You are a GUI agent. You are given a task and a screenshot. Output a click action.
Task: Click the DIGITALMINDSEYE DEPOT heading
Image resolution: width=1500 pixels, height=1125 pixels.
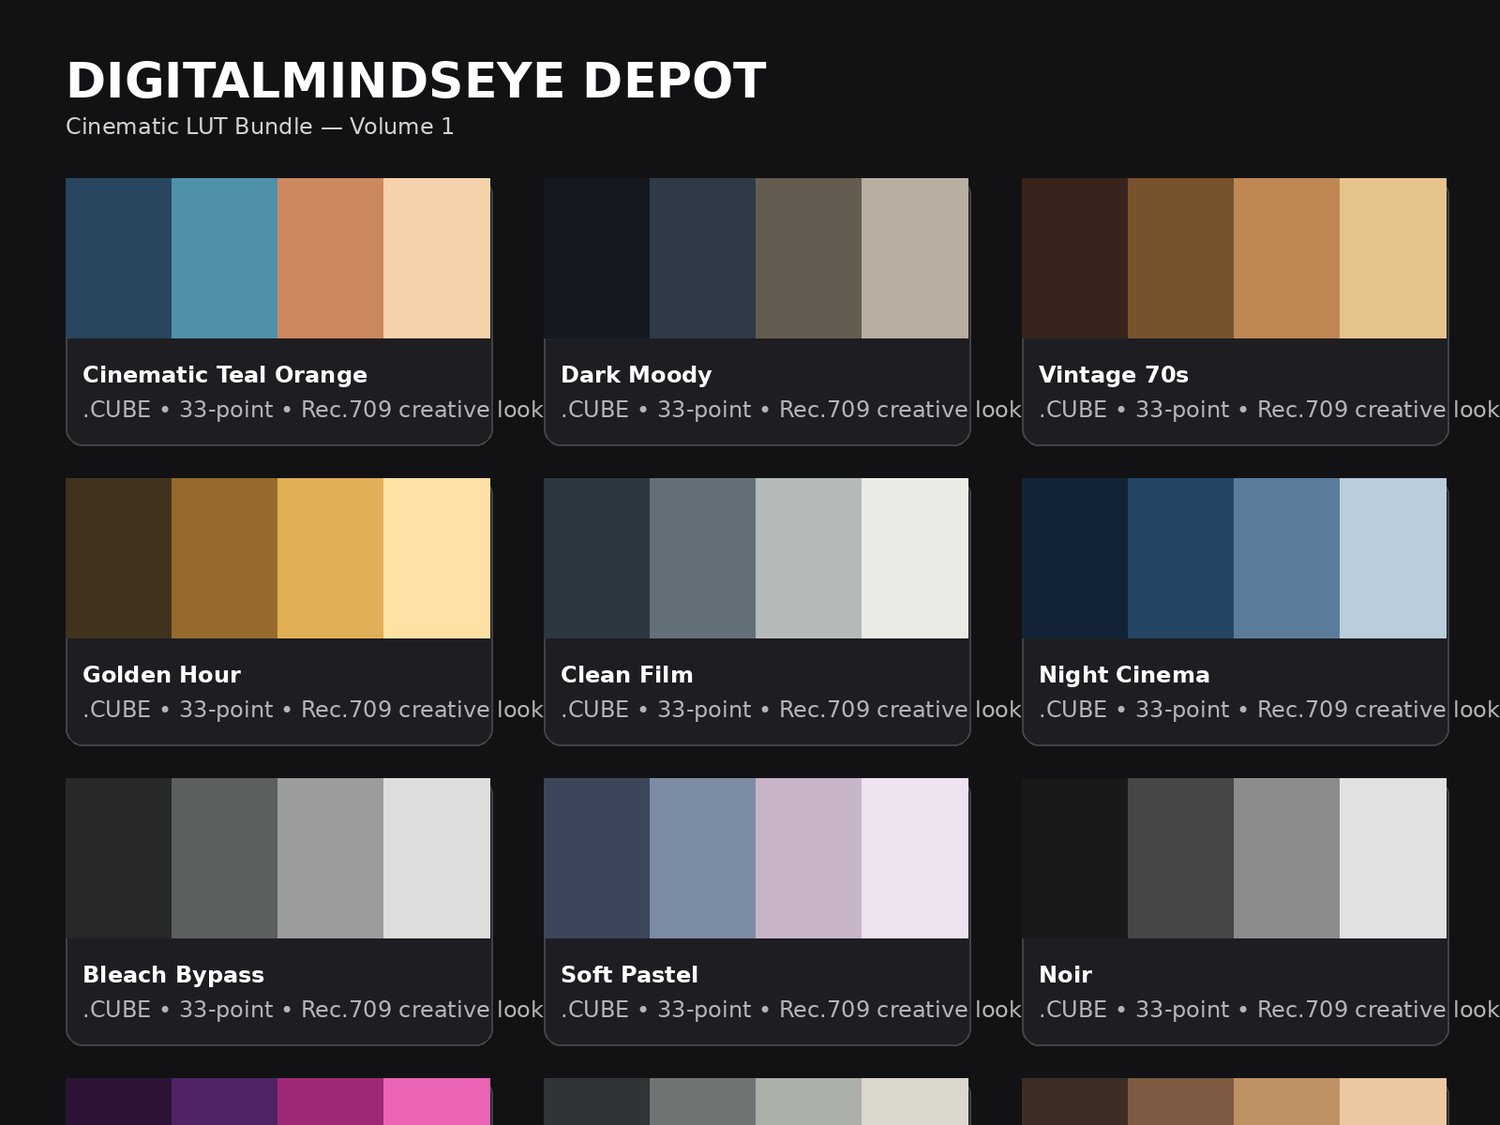click(415, 81)
